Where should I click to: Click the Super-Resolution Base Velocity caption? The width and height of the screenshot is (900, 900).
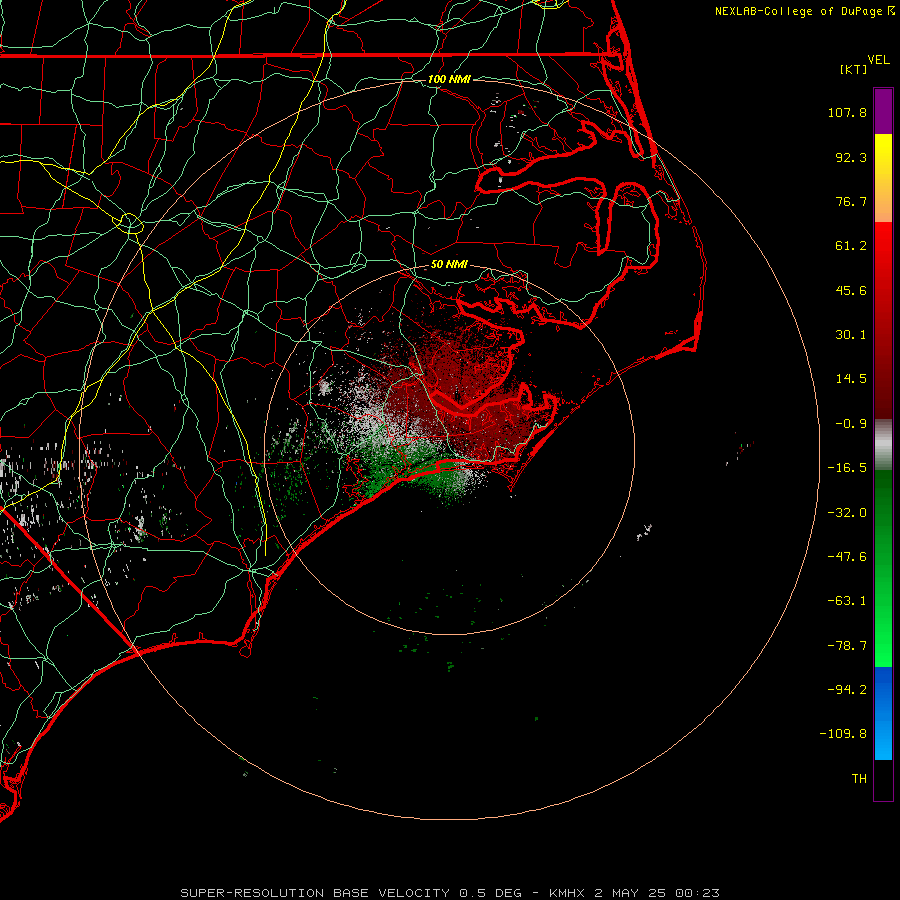coord(449,893)
